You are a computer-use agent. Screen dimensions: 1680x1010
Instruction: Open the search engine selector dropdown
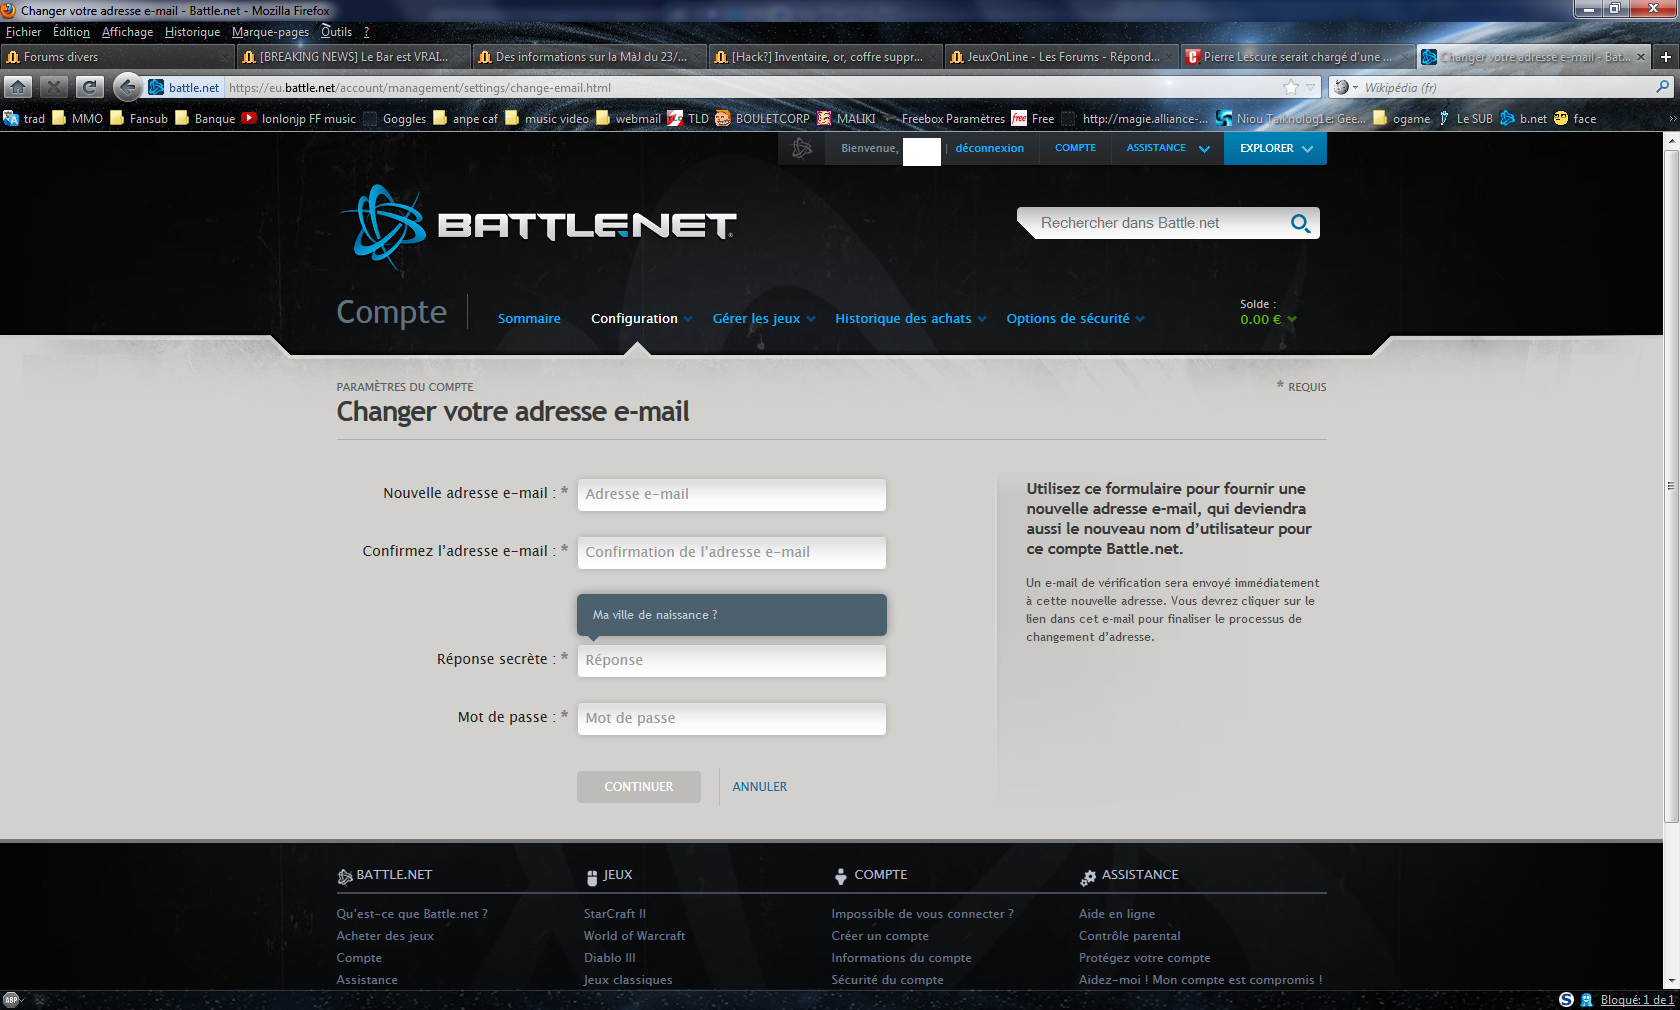(1346, 87)
